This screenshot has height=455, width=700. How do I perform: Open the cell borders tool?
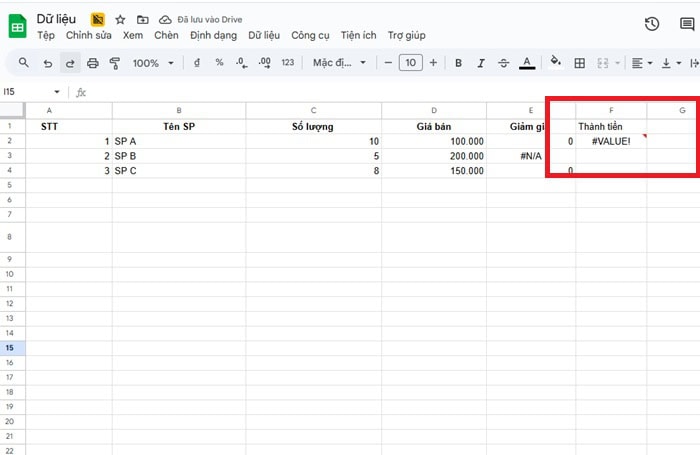(x=579, y=63)
